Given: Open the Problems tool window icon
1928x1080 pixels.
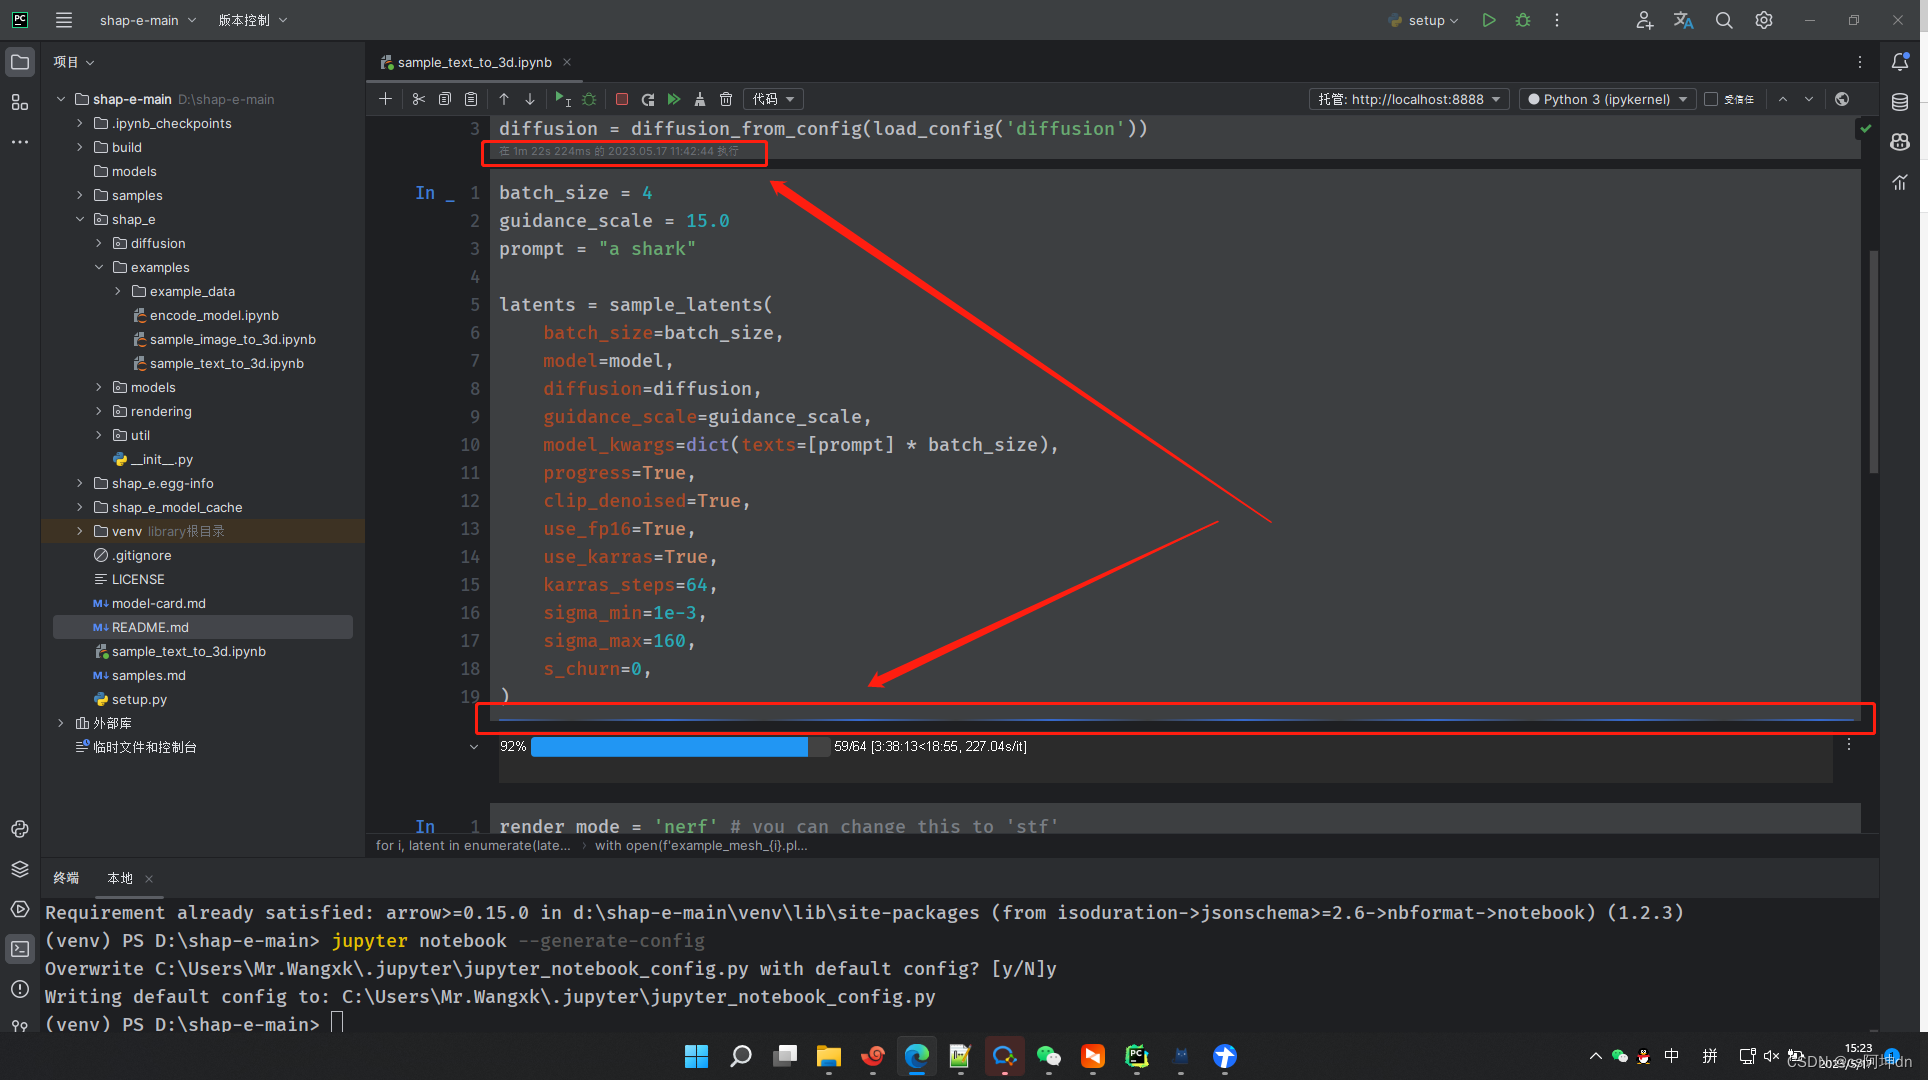Looking at the screenshot, I should (19, 989).
